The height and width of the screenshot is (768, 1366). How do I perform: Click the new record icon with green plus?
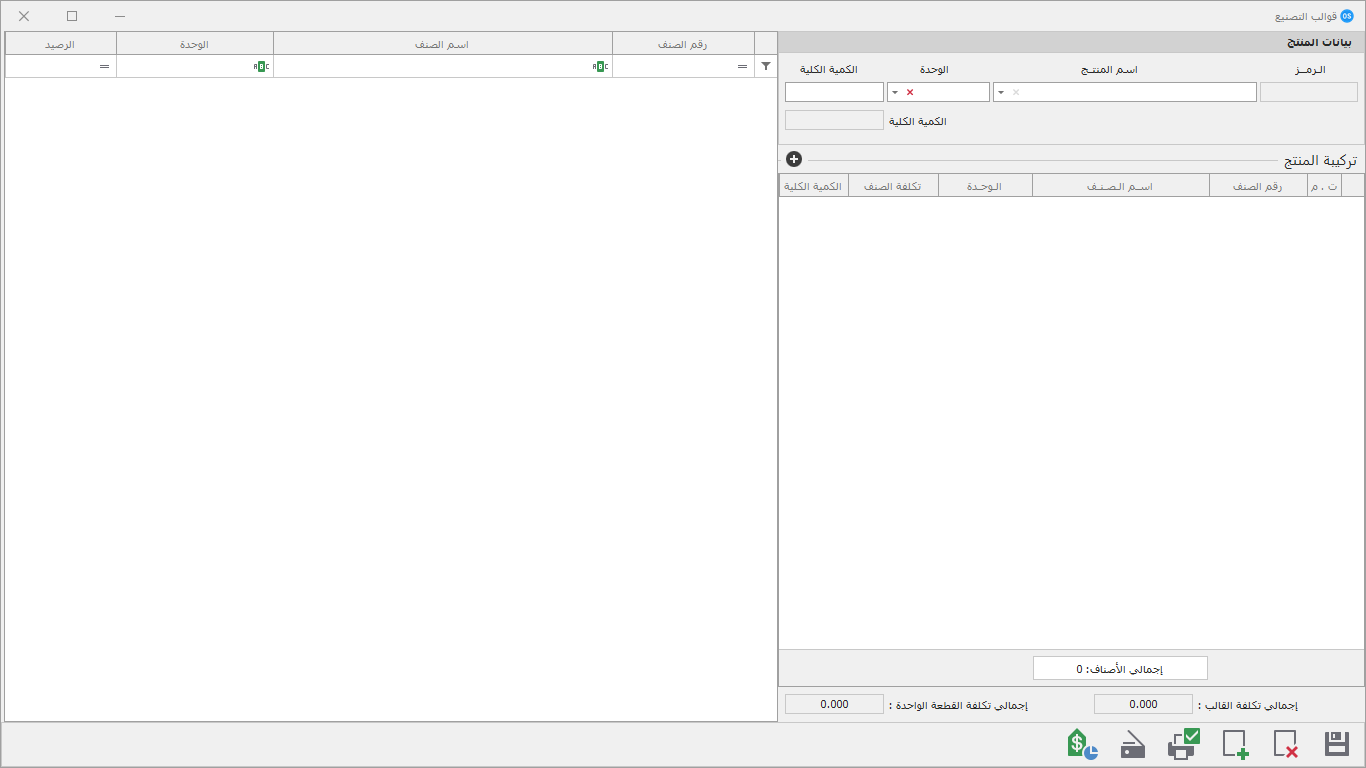(x=1236, y=744)
